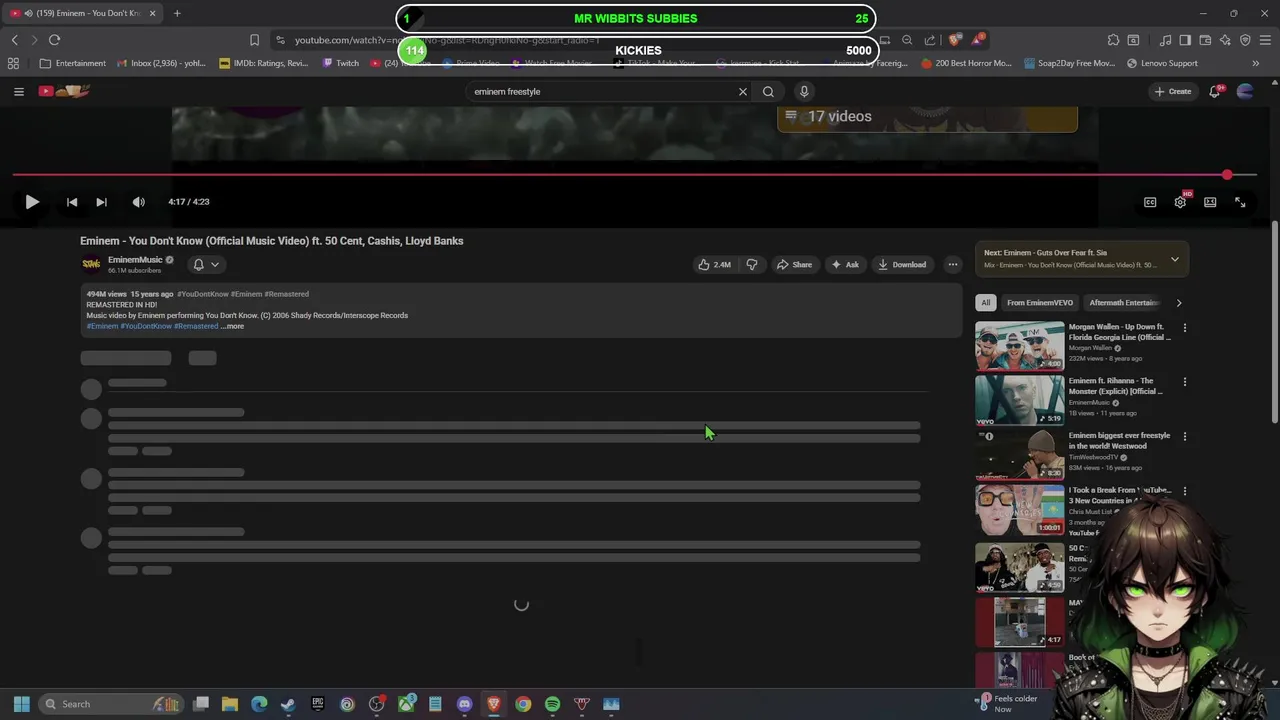Like the video showing 2.4M likes
The height and width of the screenshot is (720, 1280).
pos(714,265)
